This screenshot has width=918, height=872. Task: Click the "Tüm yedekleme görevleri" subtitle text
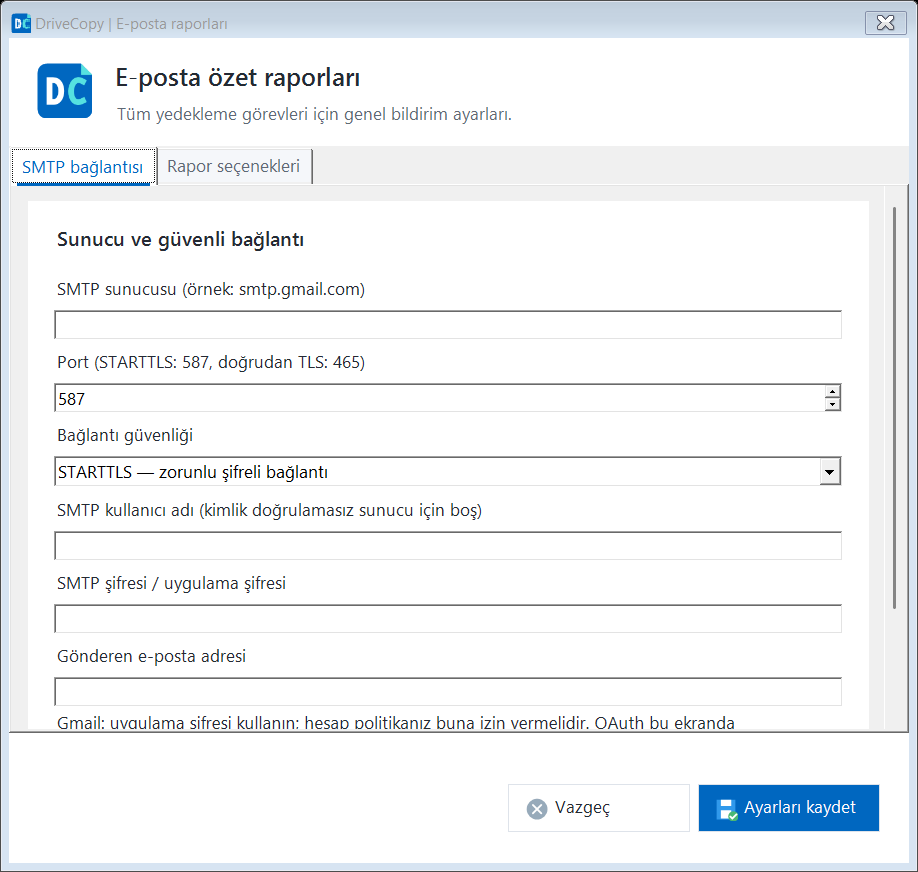click(314, 114)
